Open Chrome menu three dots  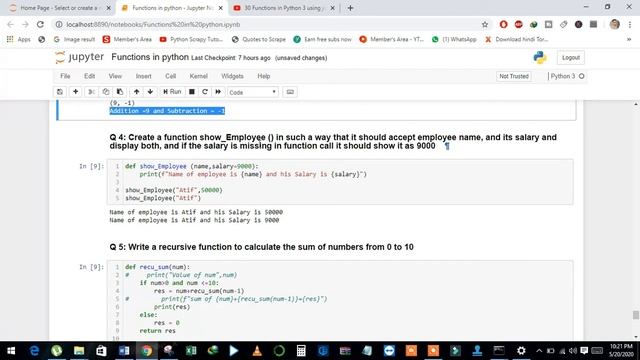click(x=630, y=24)
